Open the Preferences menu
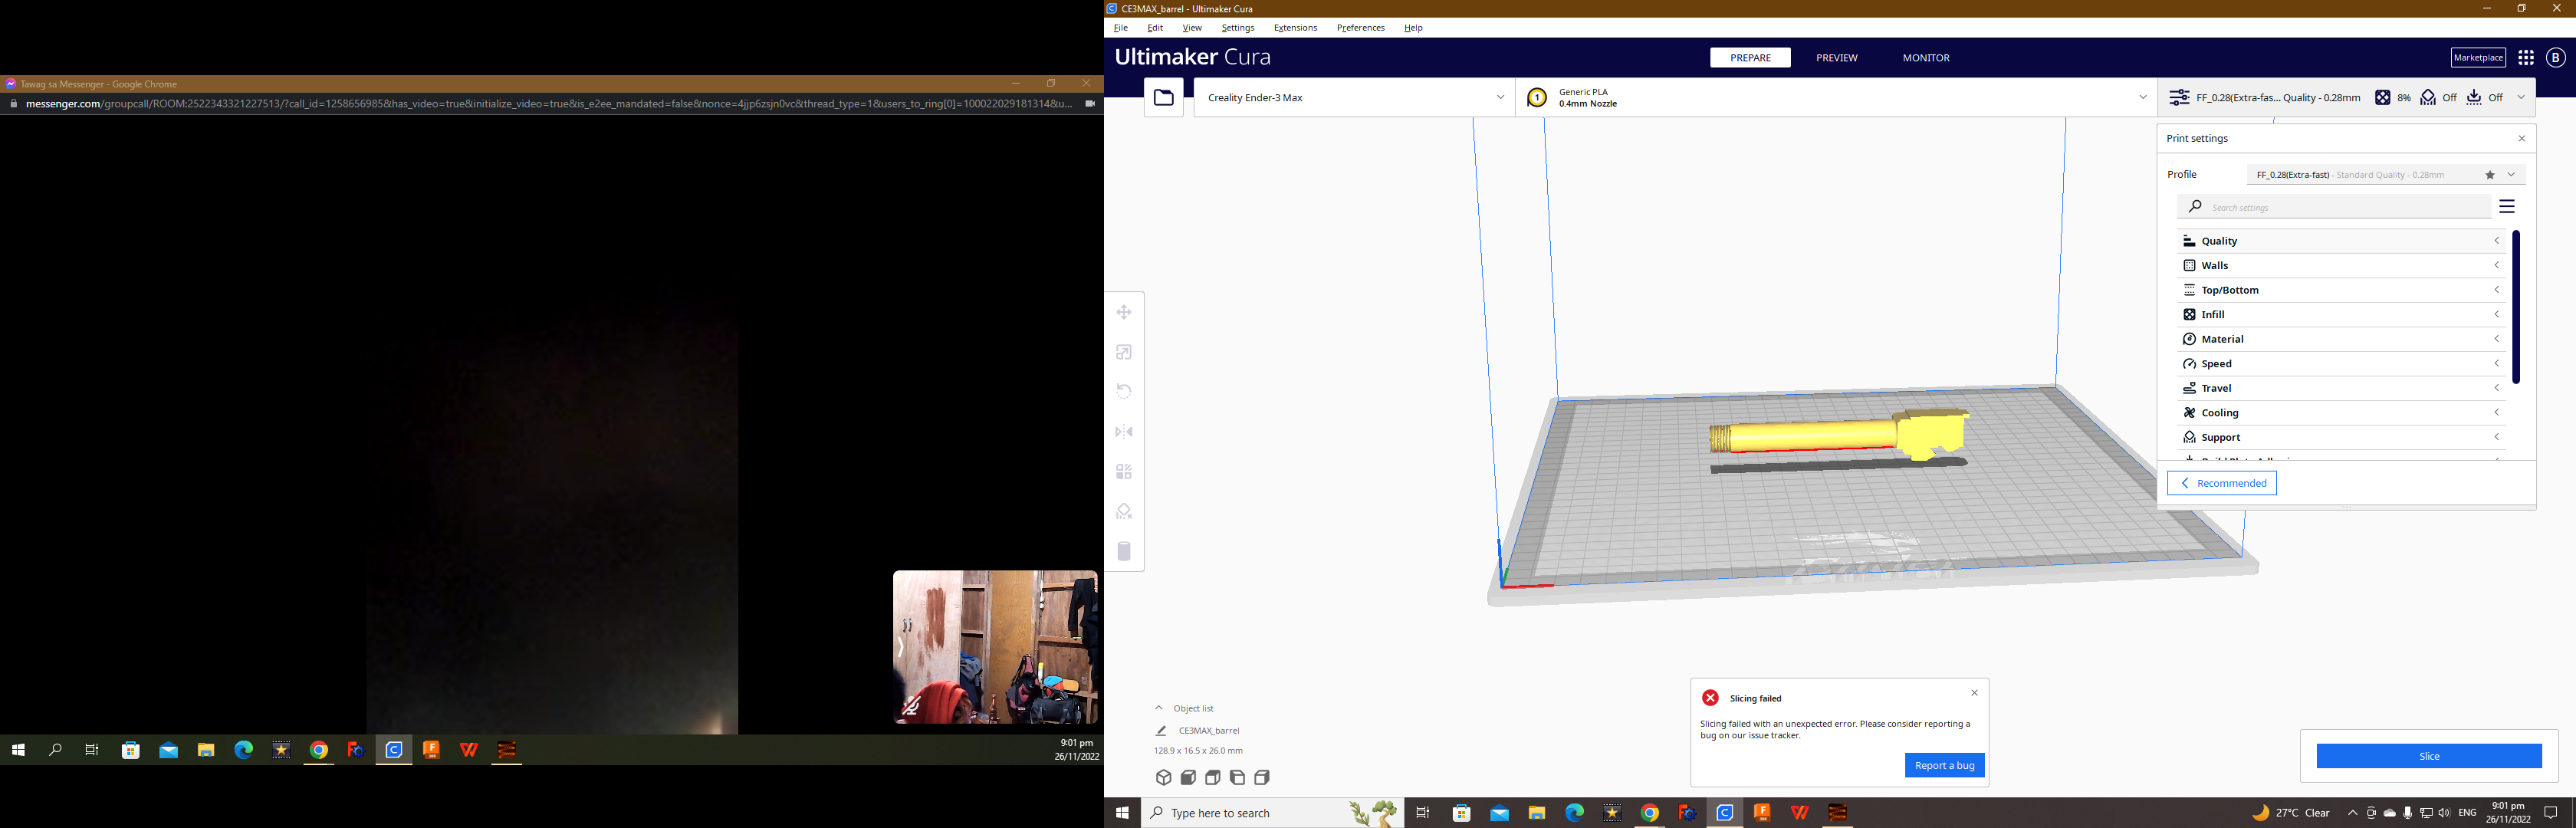The width and height of the screenshot is (2576, 828). pyautogui.click(x=1360, y=28)
